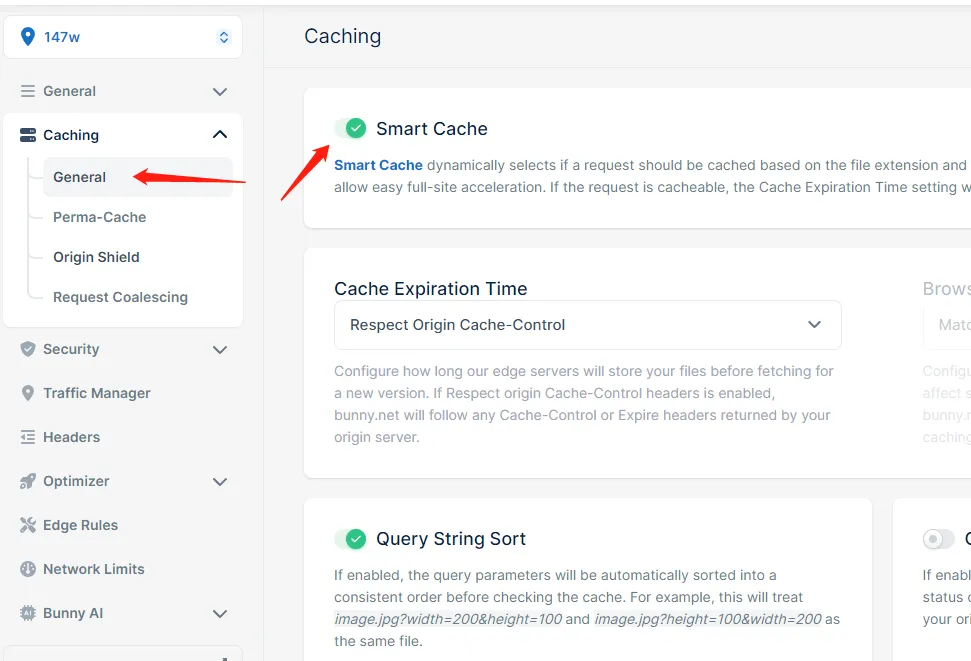Expand the Security section chevron
Viewport: 971px width, 661px height.
click(220, 349)
